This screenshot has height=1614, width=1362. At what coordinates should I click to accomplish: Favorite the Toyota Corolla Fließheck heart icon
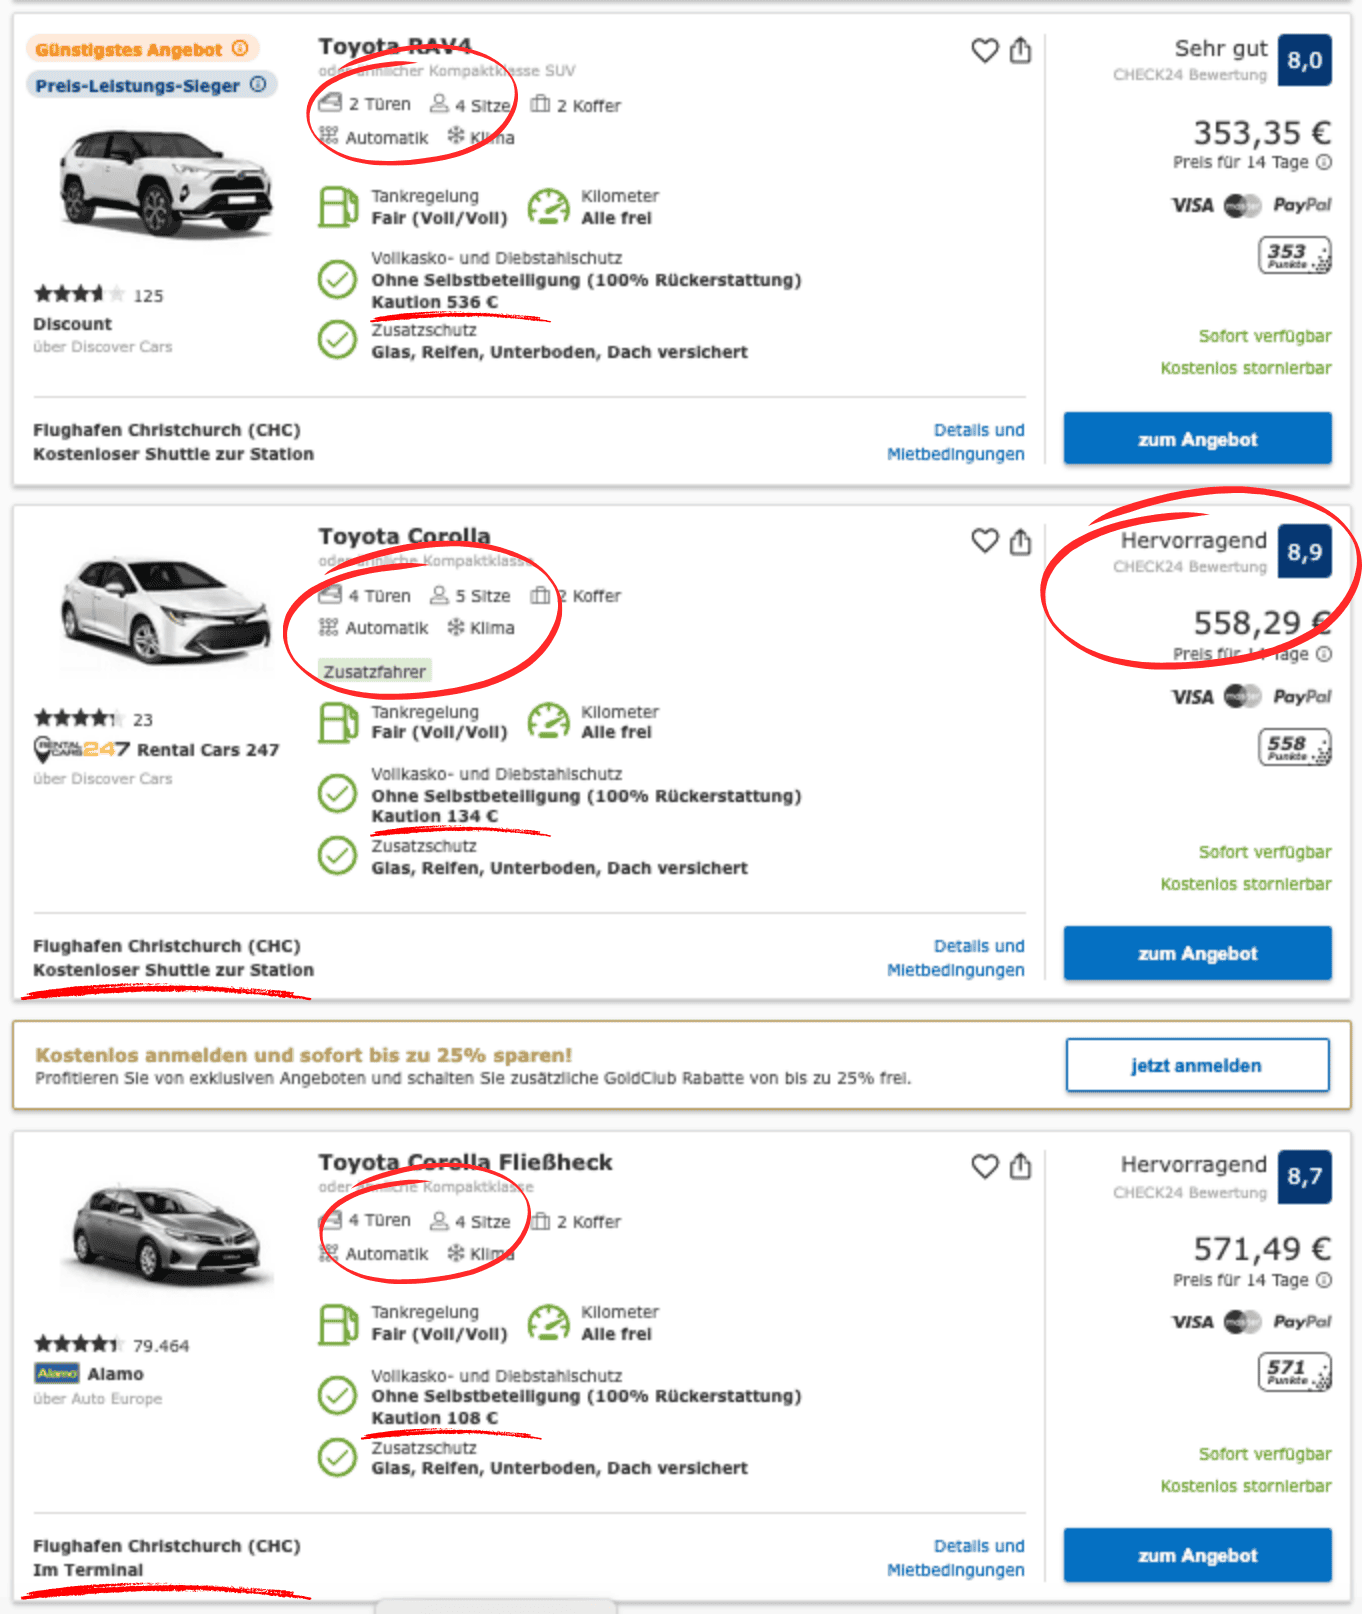[985, 1167]
